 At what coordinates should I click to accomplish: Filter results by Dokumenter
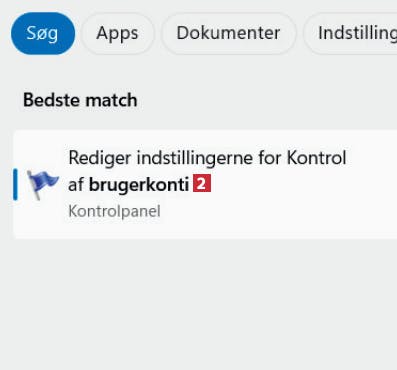(x=229, y=33)
